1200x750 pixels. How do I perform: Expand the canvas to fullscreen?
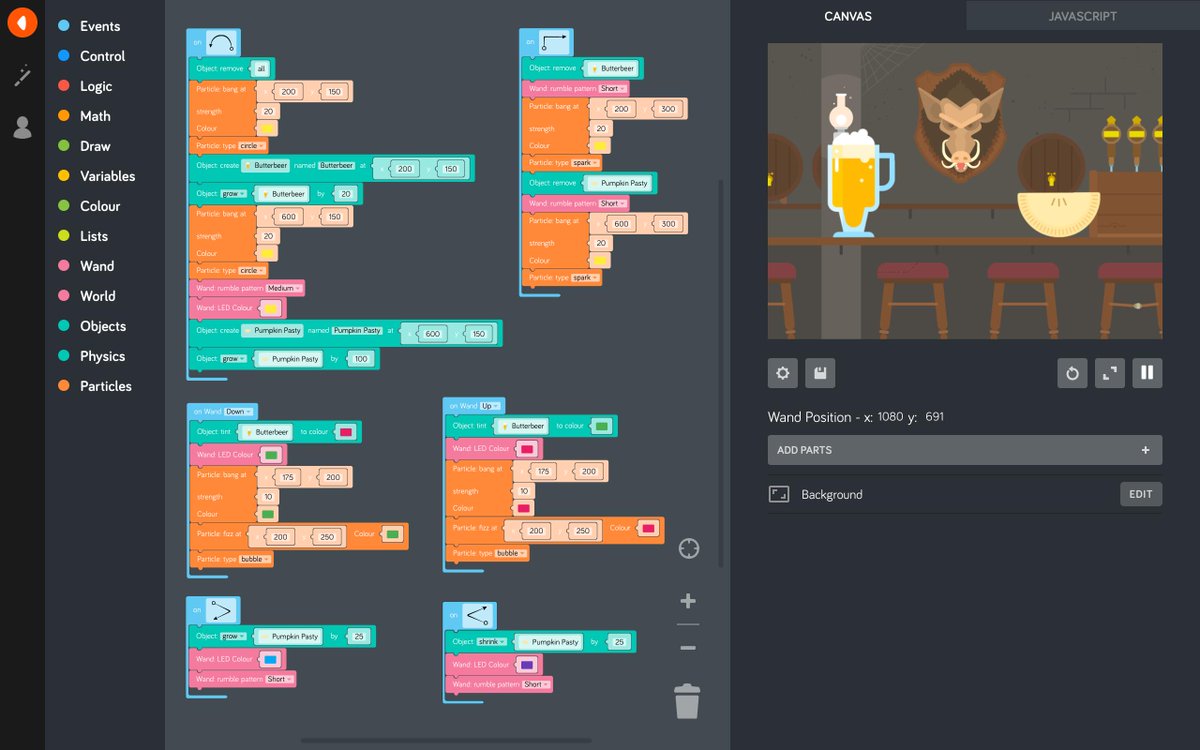[x=1109, y=372]
